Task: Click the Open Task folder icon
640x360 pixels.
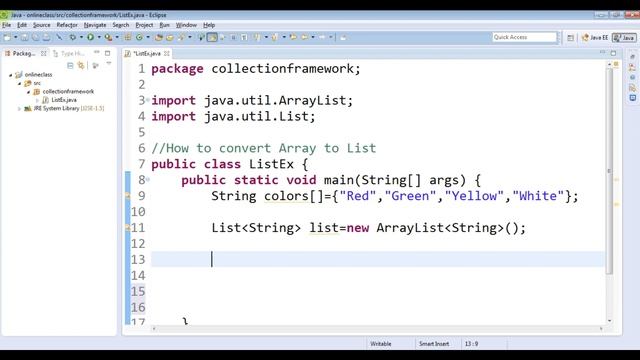Action: pos(170,37)
